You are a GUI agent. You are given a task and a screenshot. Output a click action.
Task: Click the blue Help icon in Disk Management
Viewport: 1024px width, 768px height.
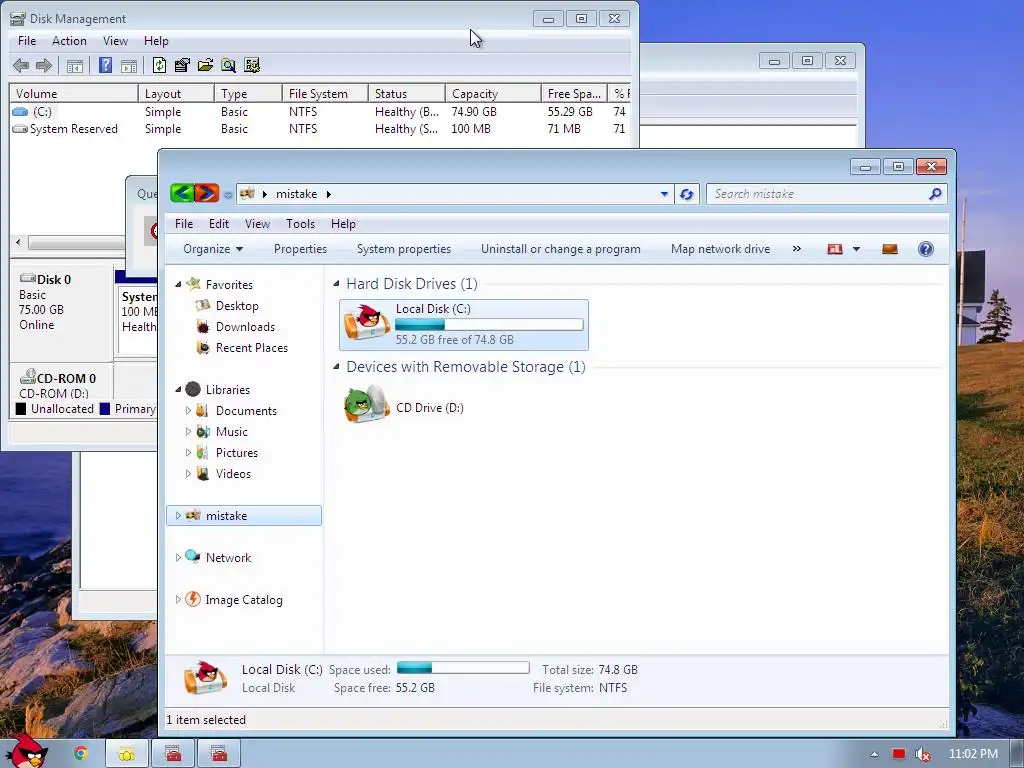point(105,65)
